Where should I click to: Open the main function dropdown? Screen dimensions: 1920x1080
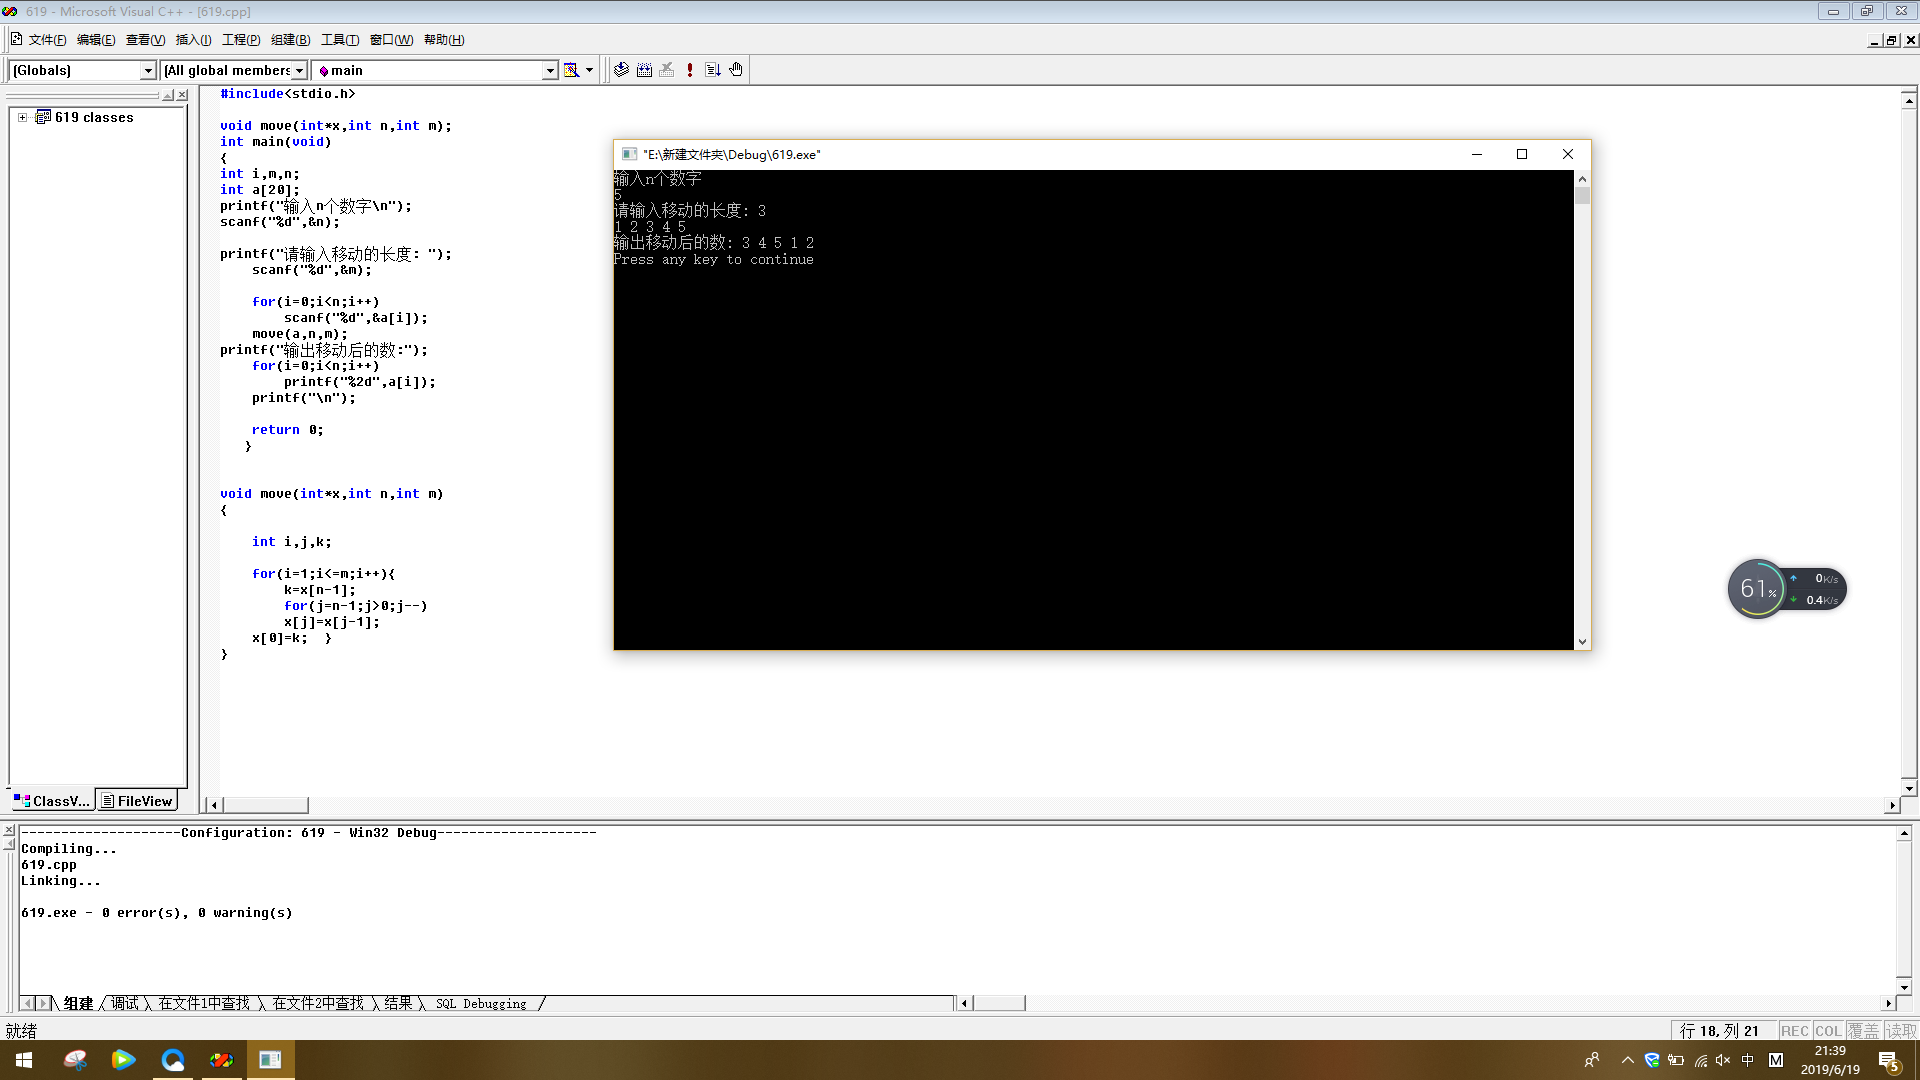(549, 70)
